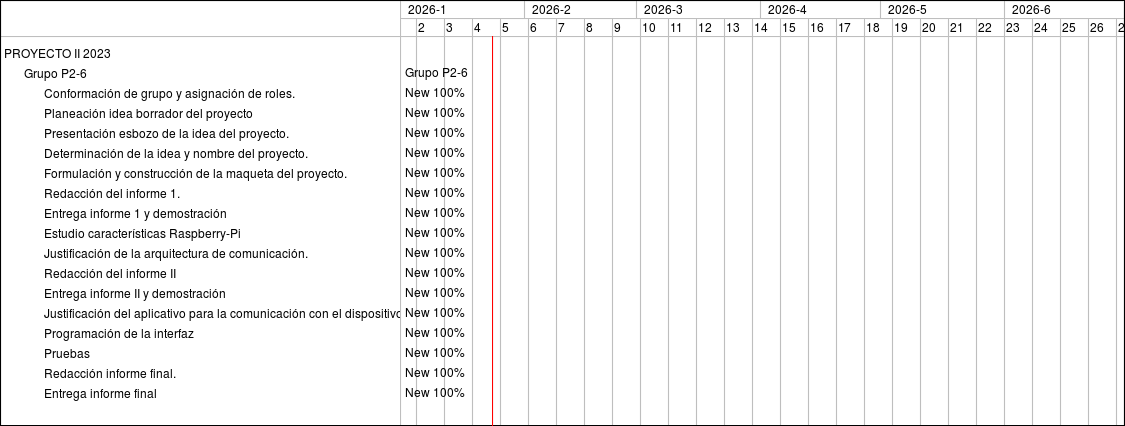1125x426 pixels.
Task: Select week 22 in the timeline header
Action: pos(984,28)
